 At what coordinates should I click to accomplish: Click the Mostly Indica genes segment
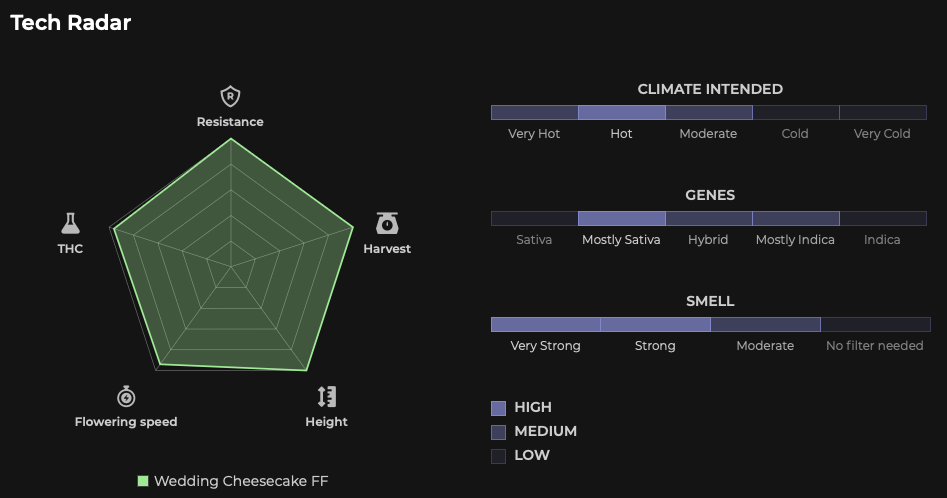click(x=795, y=219)
